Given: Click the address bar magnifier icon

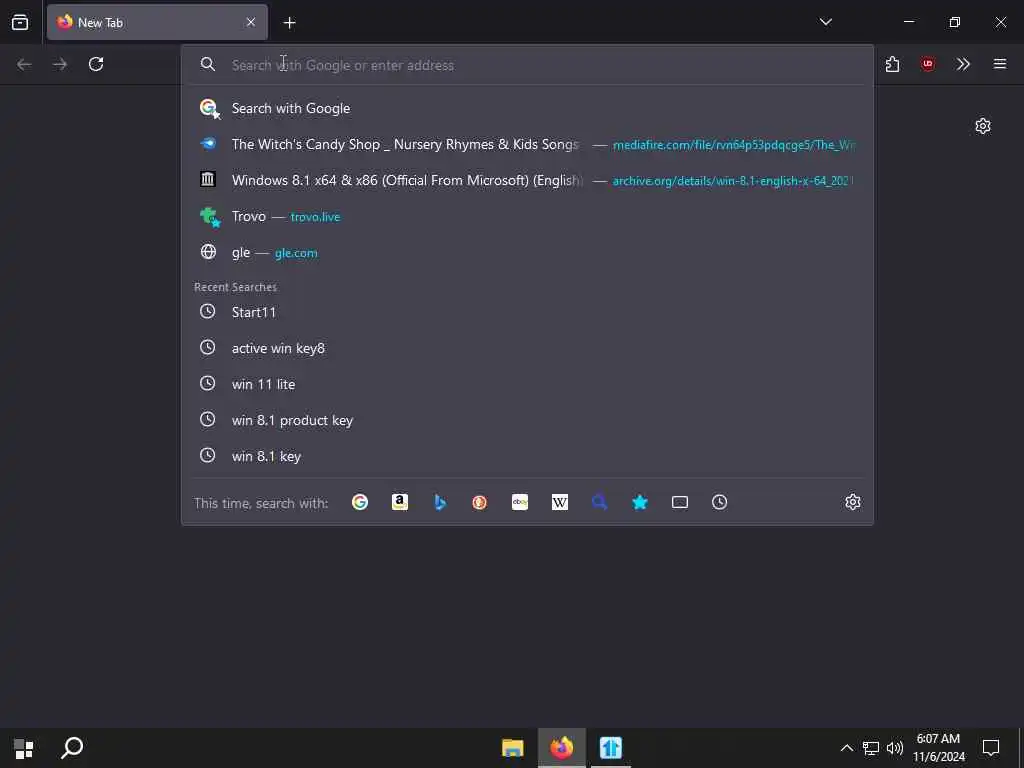Looking at the screenshot, I should [x=208, y=64].
